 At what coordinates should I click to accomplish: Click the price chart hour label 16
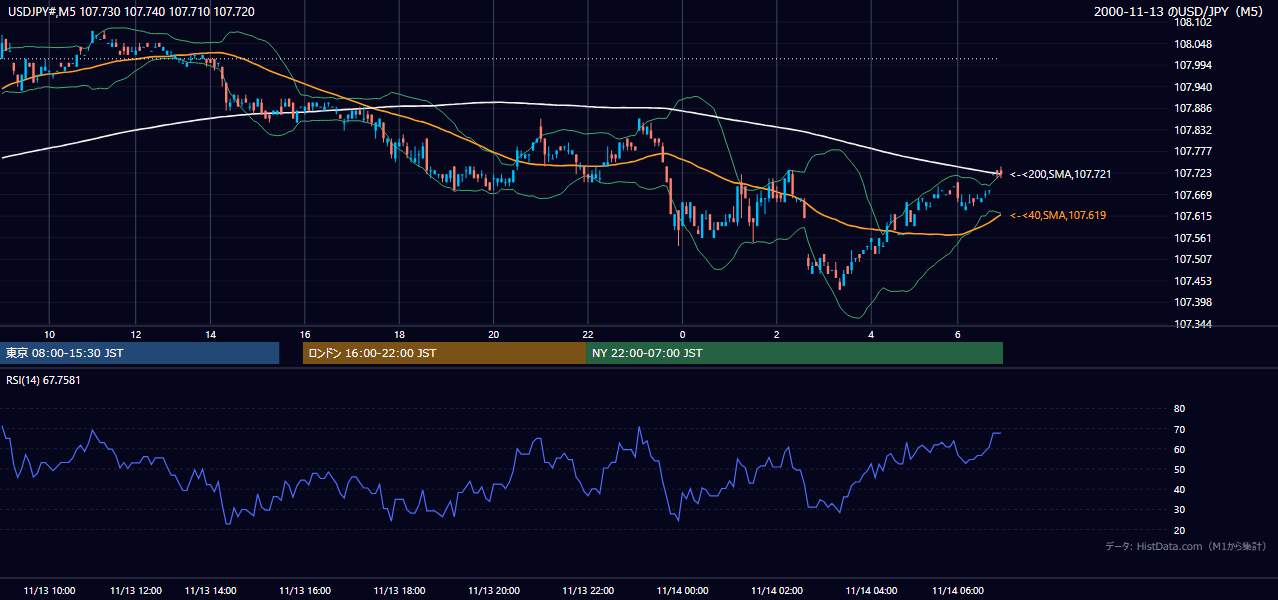[305, 334]
